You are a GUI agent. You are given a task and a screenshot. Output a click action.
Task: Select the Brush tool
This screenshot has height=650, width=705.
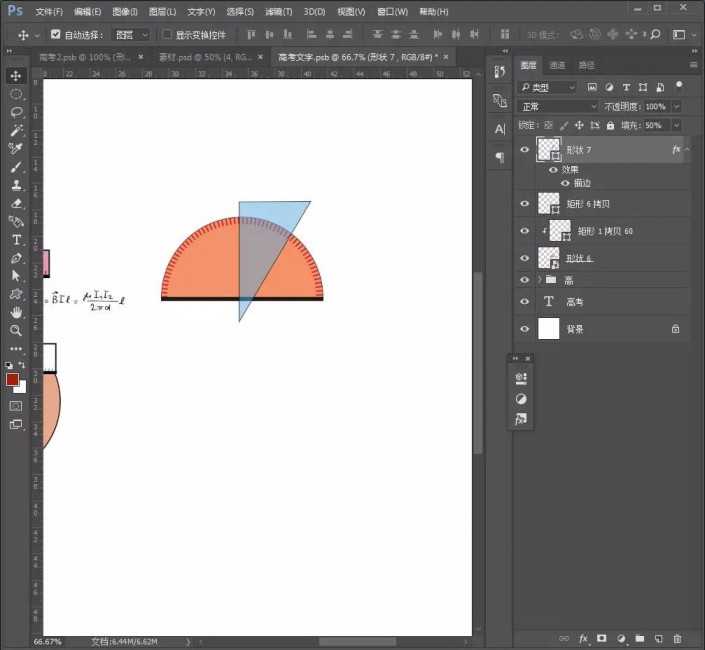coord(16,167)
